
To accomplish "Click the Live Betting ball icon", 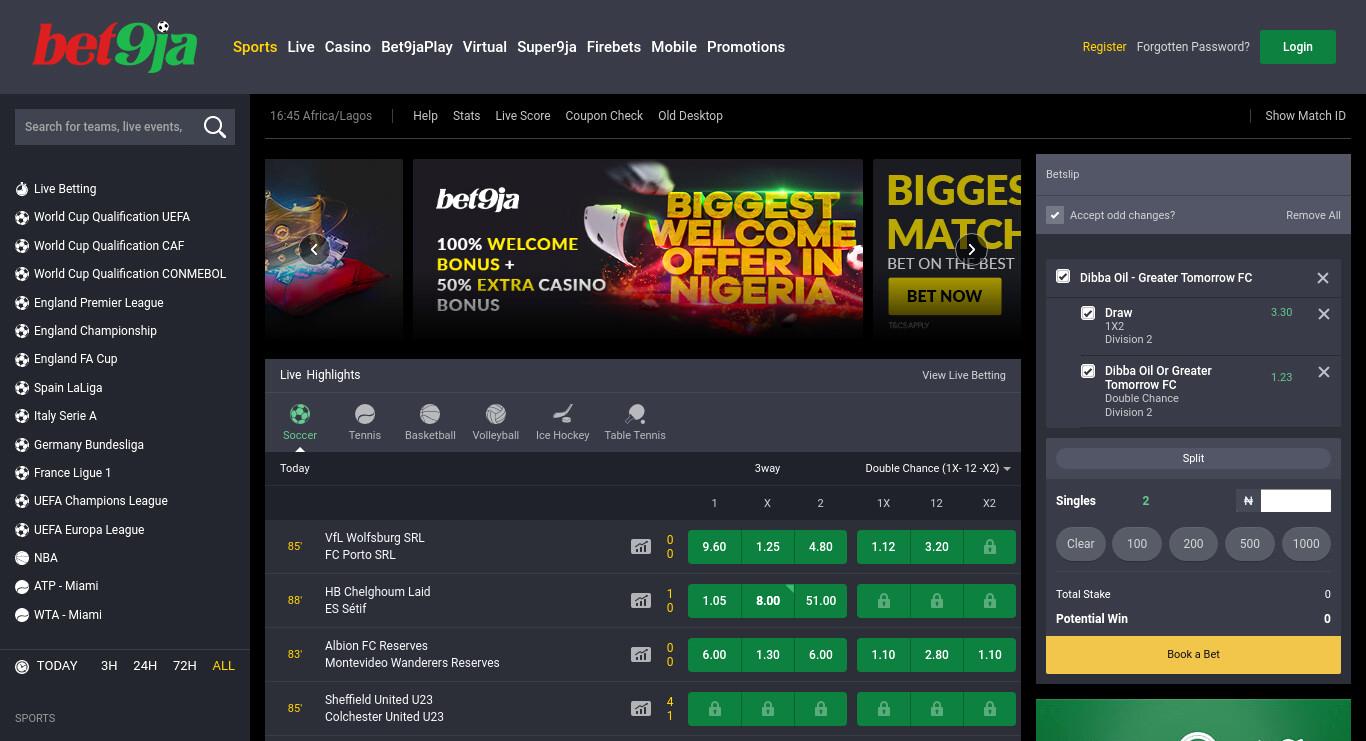I will [x=22, y=189].
